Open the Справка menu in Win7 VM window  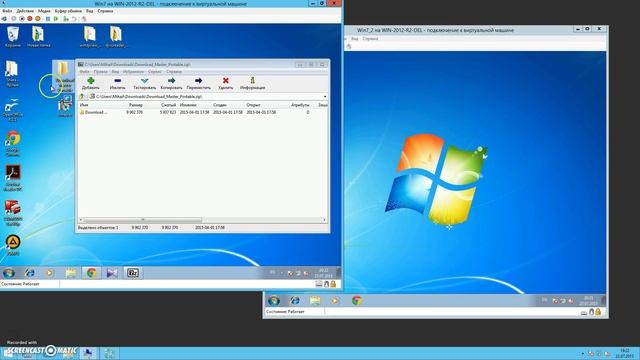point(105,11)
